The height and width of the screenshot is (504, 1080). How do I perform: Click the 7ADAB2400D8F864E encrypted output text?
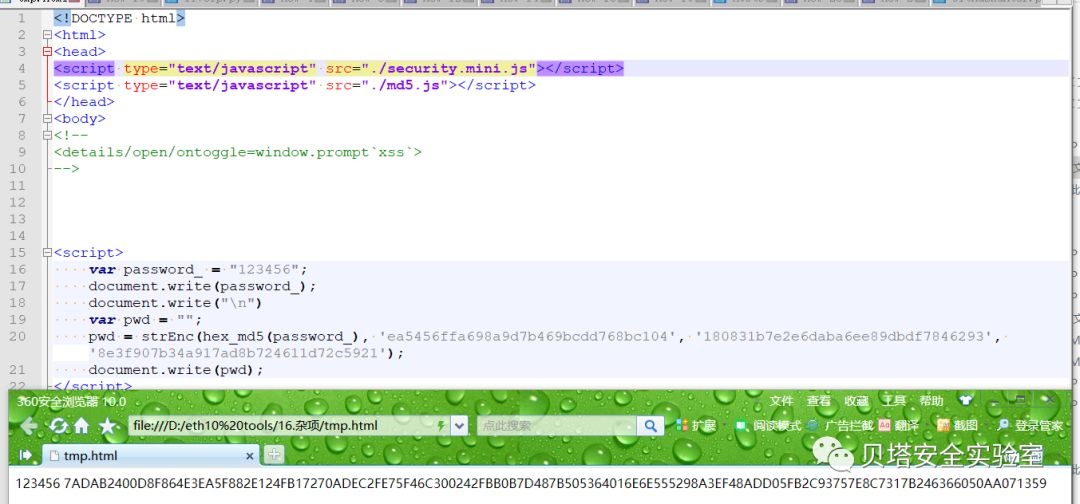555,483
